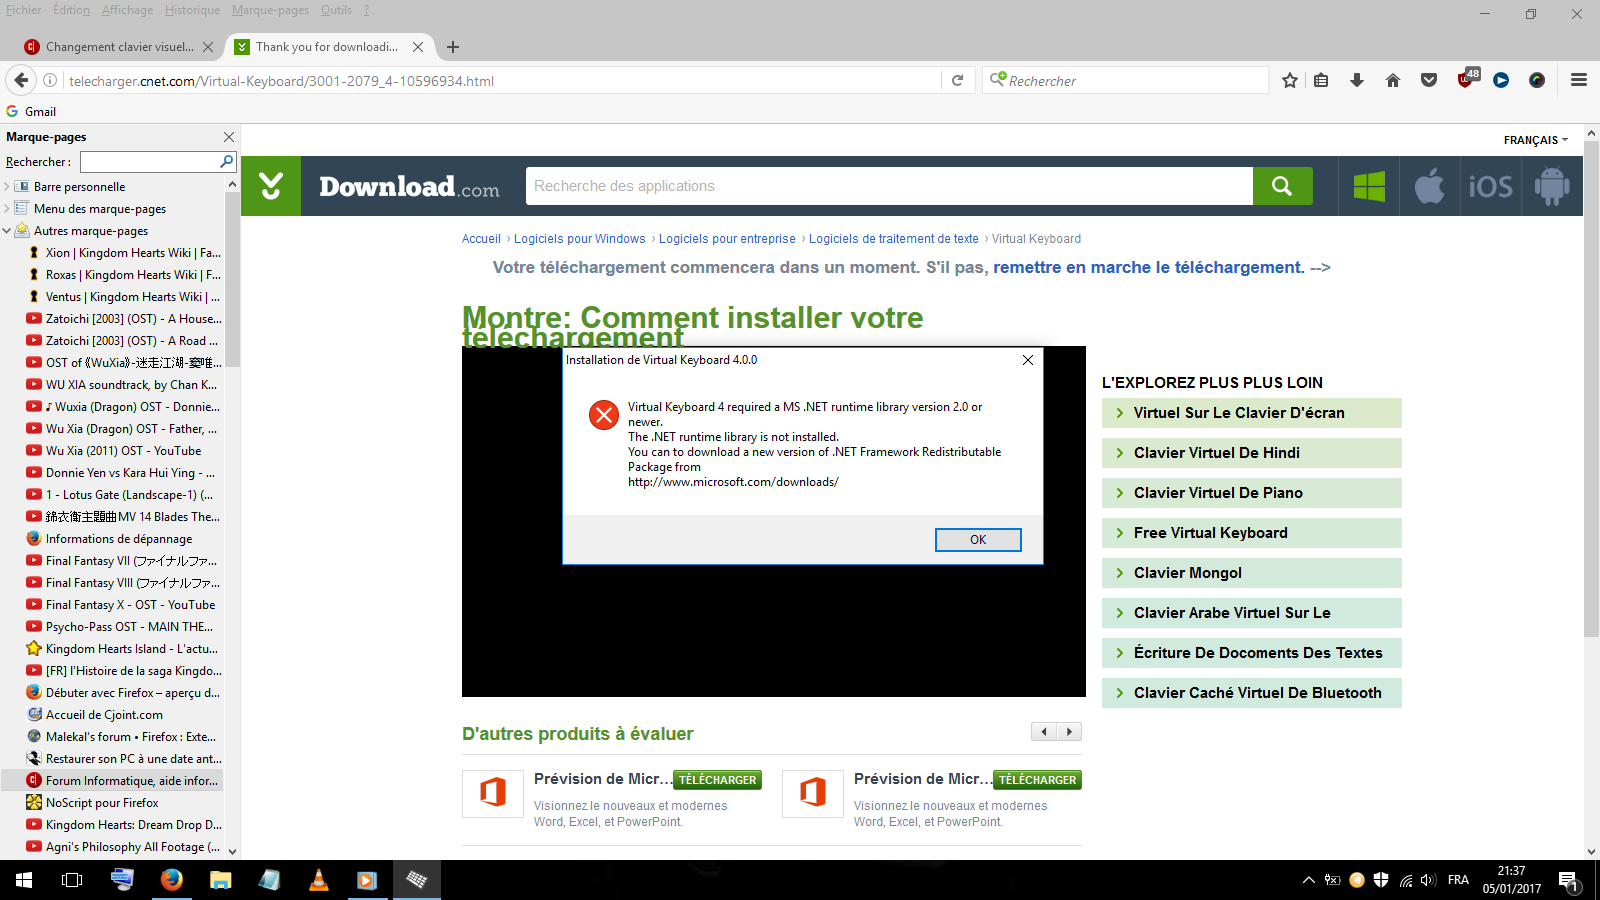Viewport: 1600px width, 900px height.
Task: Open the downloads arrow icon
Action: (1357, 80)
